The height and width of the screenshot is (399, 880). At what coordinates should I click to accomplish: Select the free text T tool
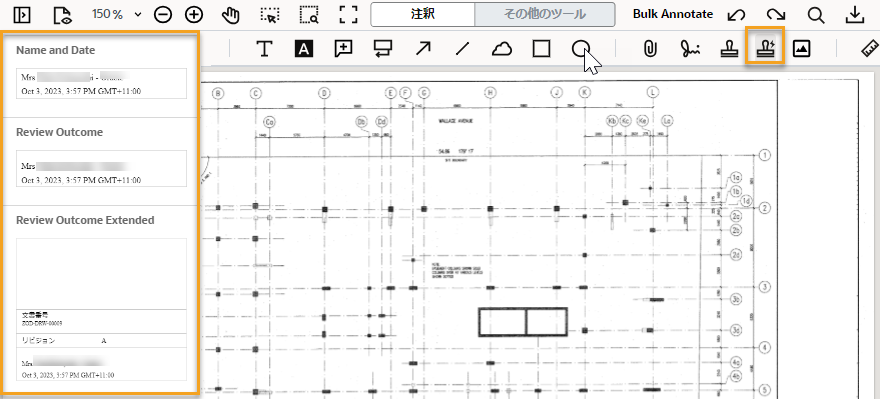pyautogui.click(x=264, y=49)
